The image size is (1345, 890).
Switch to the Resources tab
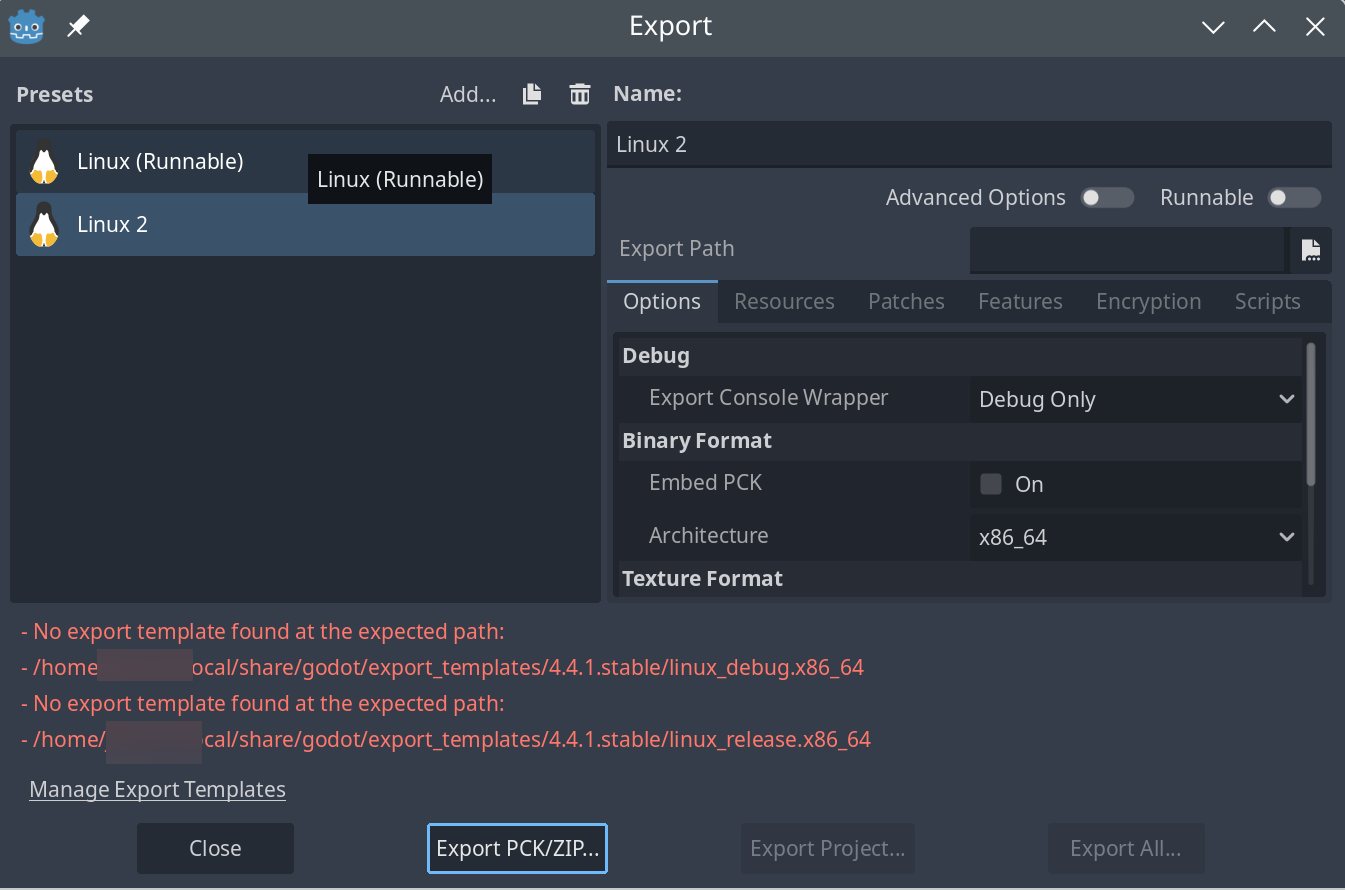(784, 302)
